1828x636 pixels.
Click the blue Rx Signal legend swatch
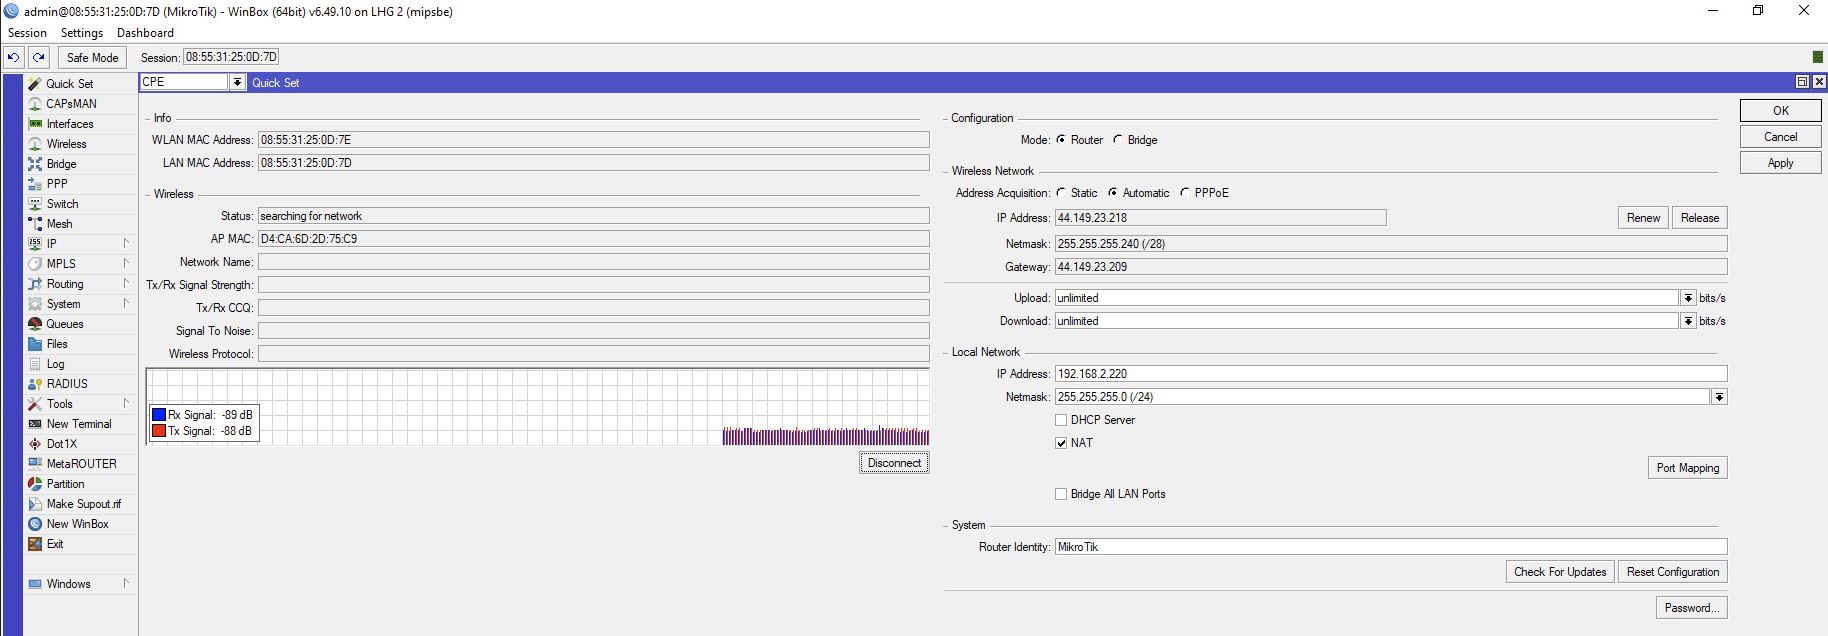coord(159,415)
